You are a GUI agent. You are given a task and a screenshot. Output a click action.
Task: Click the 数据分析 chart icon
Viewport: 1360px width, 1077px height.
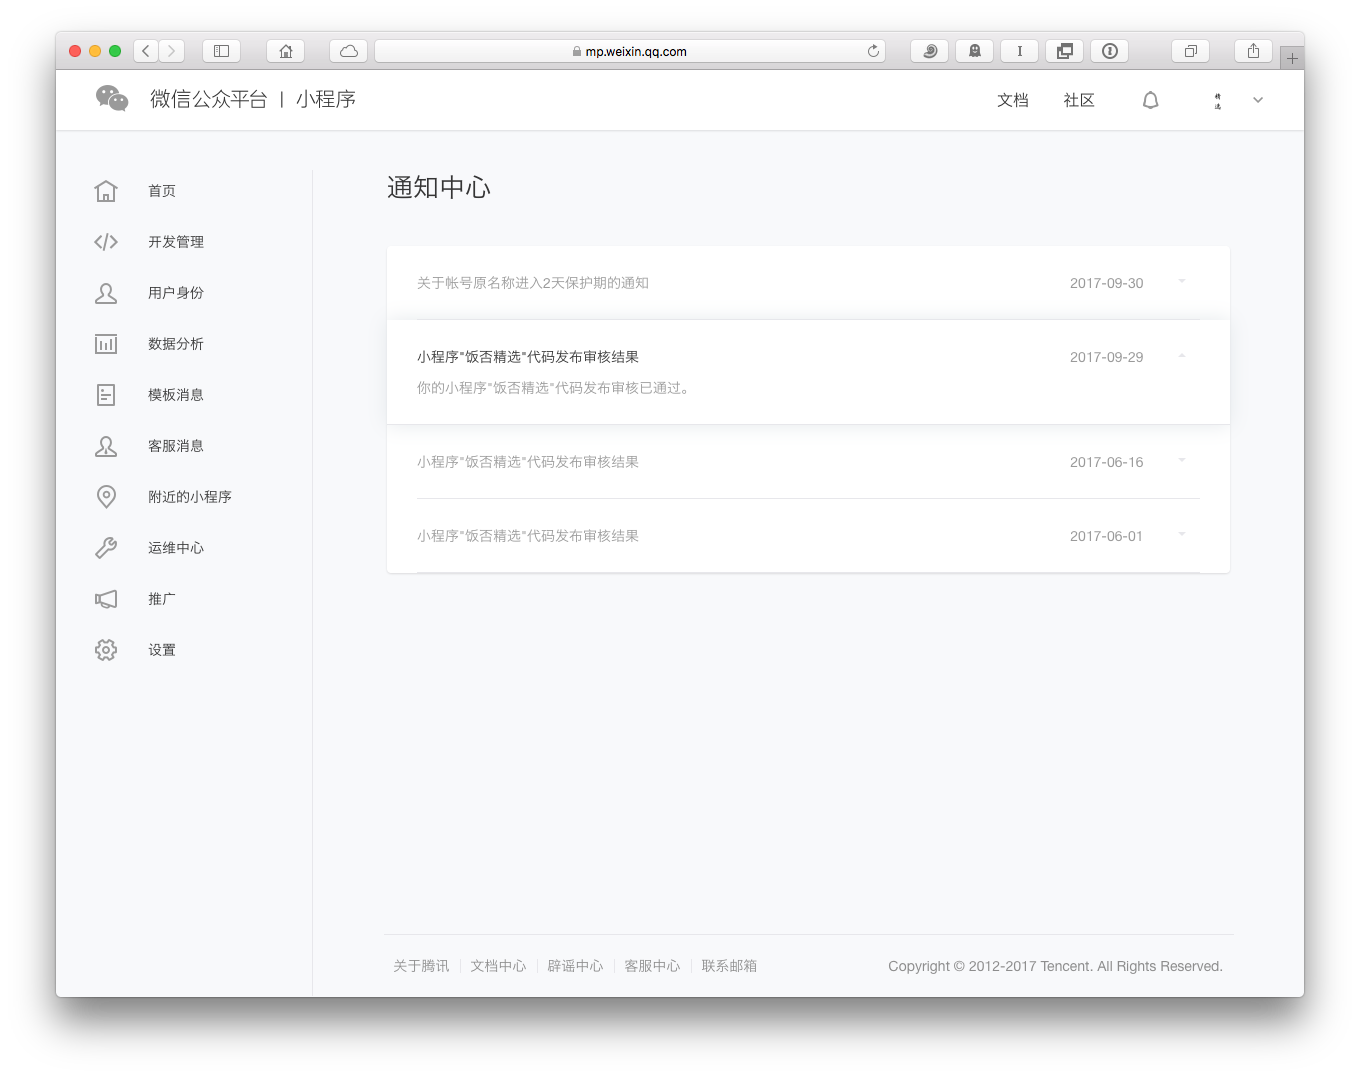106,344
